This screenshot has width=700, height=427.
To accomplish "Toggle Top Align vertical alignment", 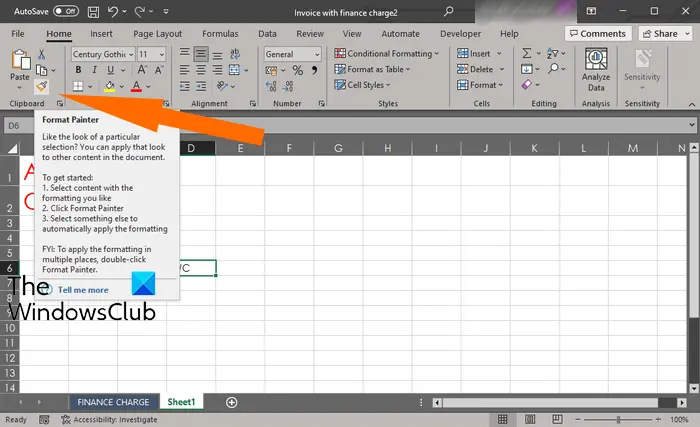I will (185, 53).
